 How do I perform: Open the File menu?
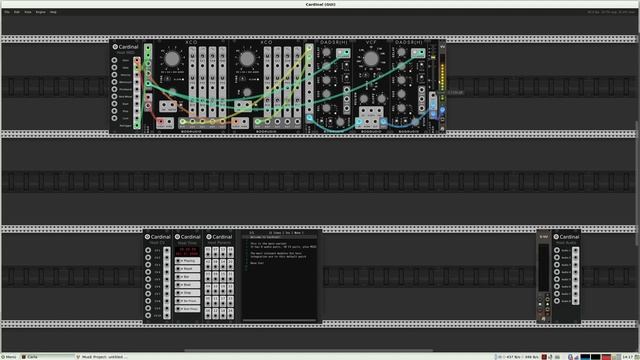coord(7,12)
